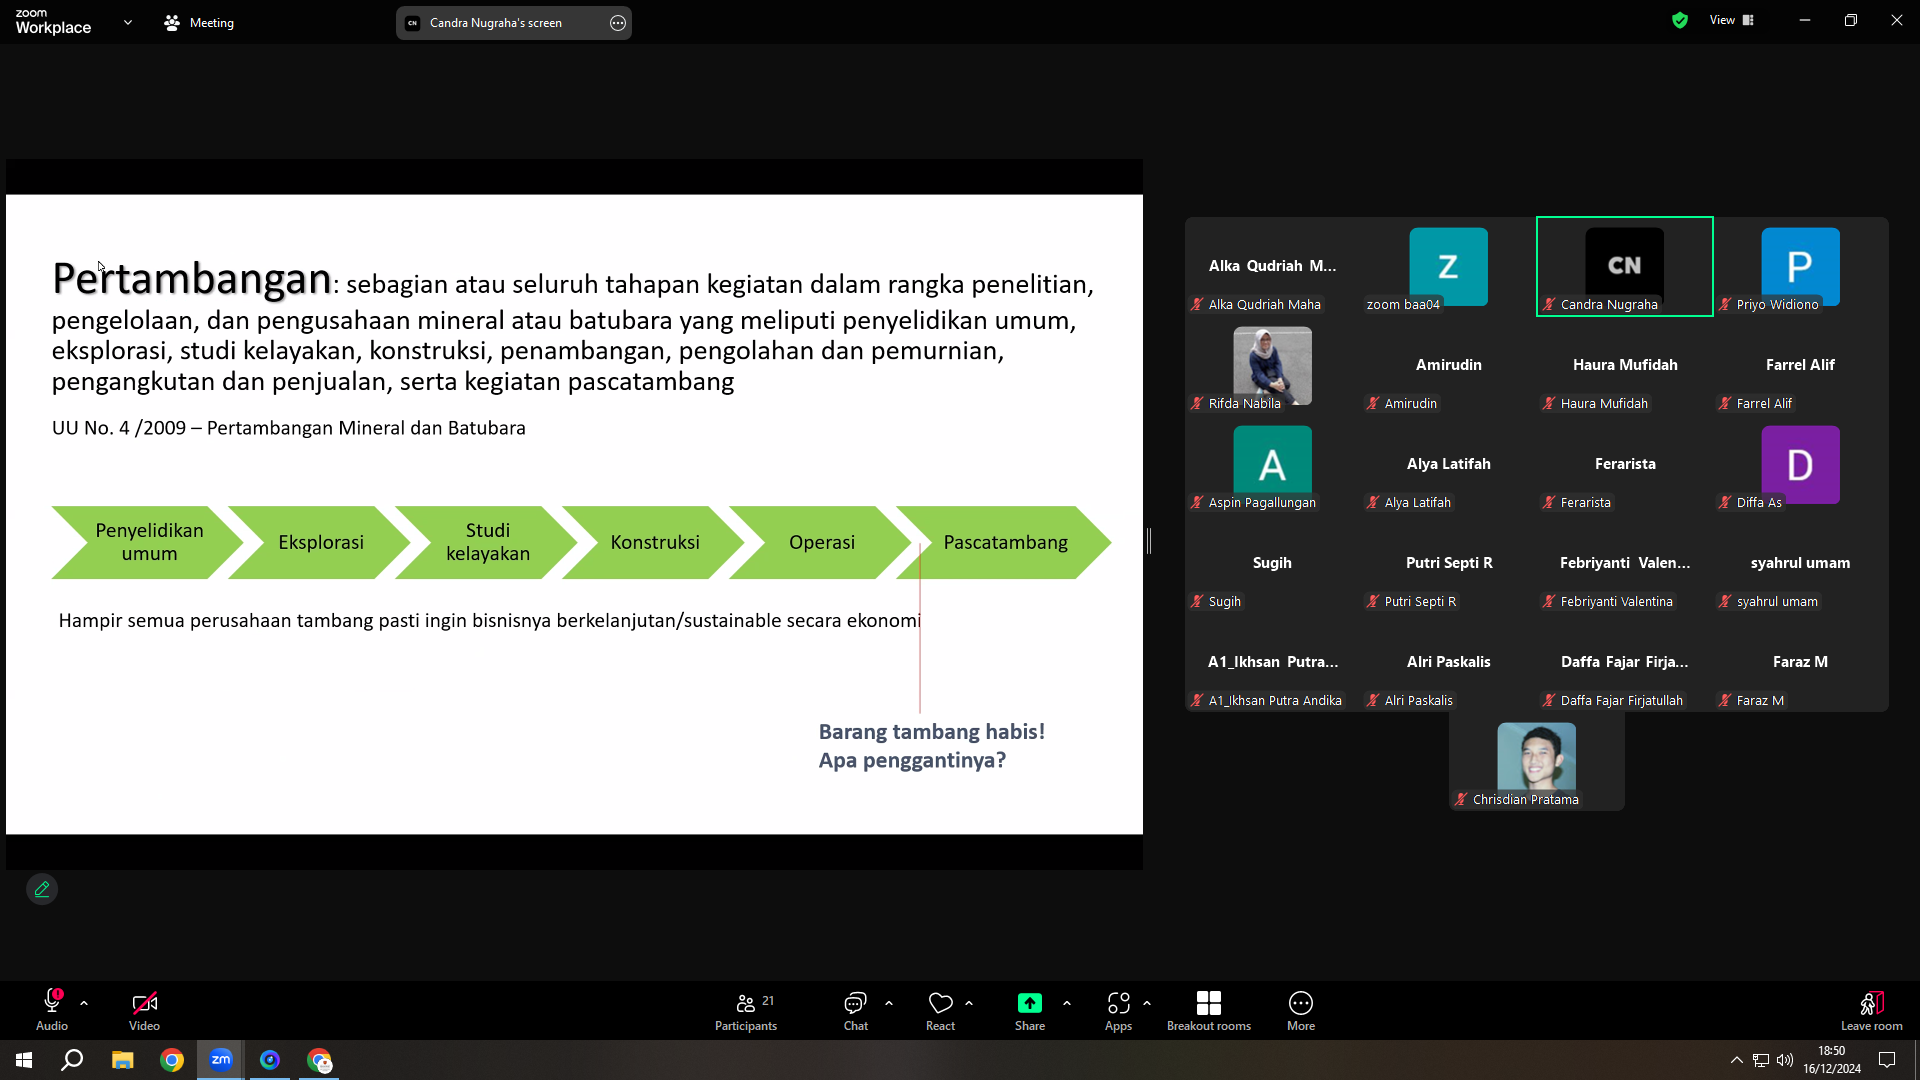This screenshot has height=1080, width=1920.
Task: Open the More options menu
Action: click(1300, 1010)
